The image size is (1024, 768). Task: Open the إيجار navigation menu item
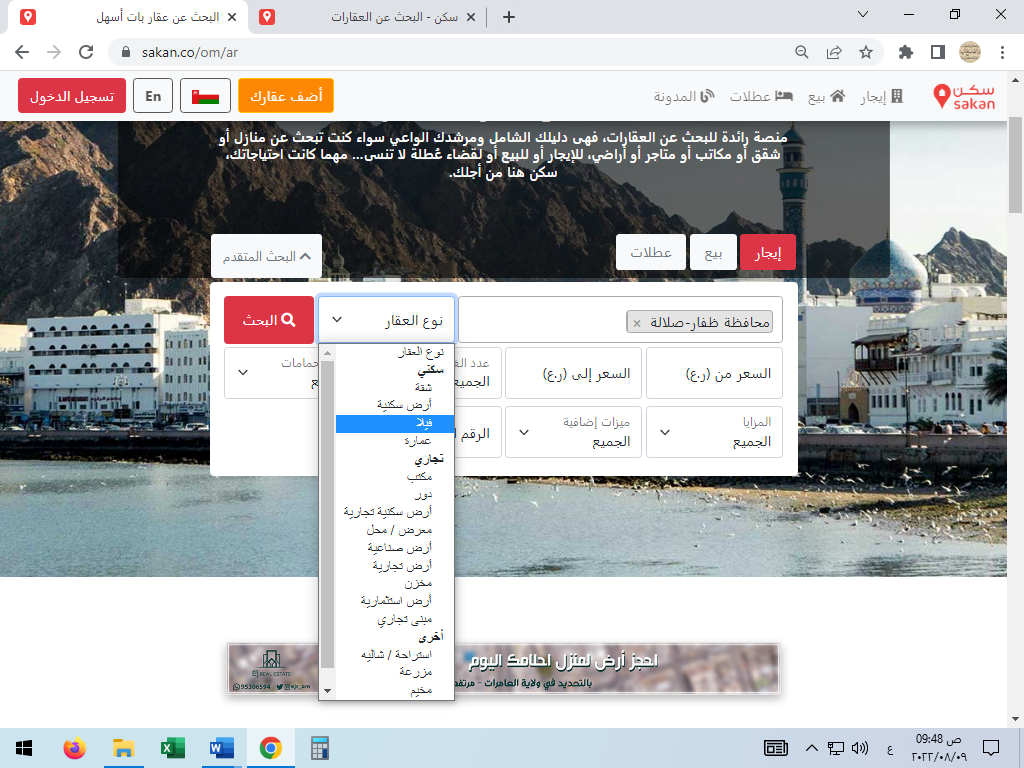point(882,97)
